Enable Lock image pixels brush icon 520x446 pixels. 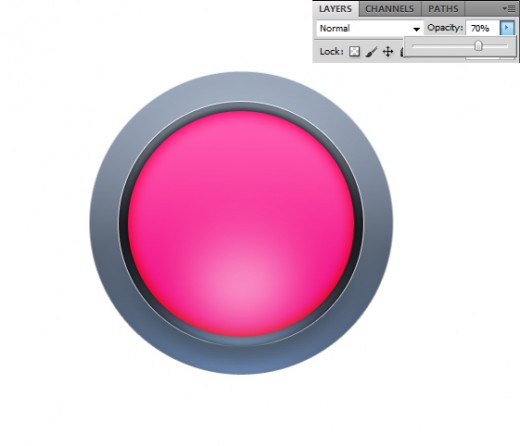[371, 52]
